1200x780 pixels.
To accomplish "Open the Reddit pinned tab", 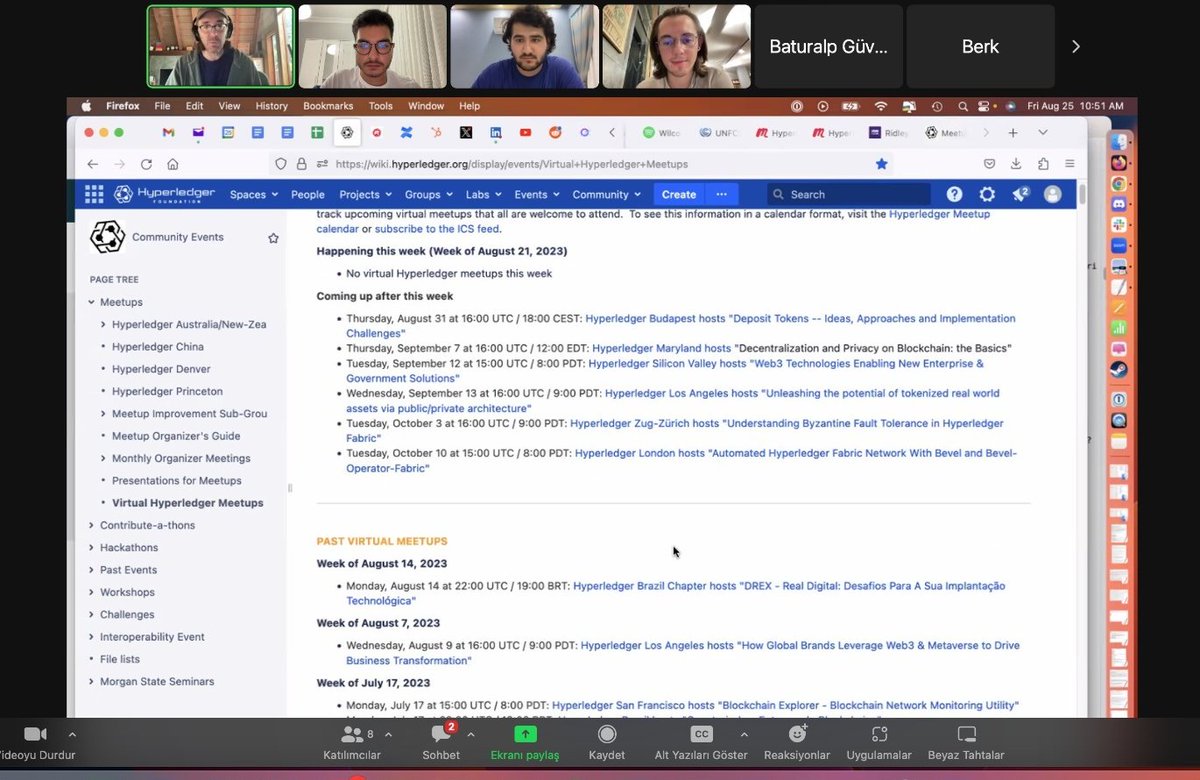I will point(555,132).
